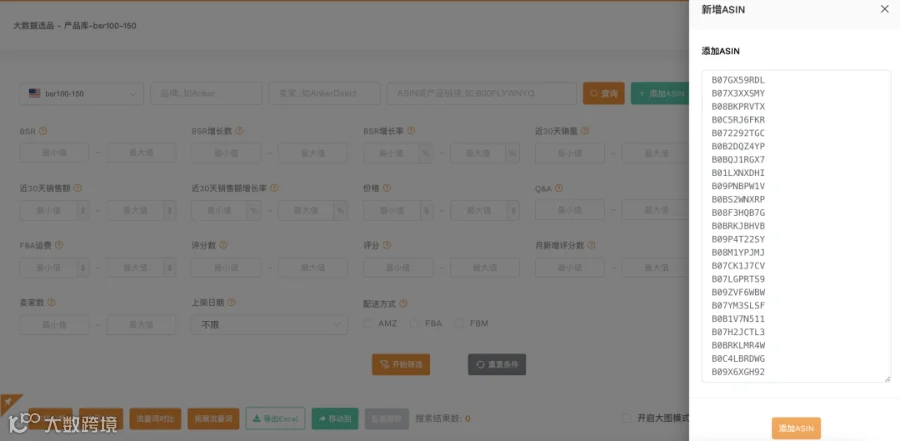Click the BSR 最大值 input
This screenshot has width=900, height=441.
coord(141,153)
